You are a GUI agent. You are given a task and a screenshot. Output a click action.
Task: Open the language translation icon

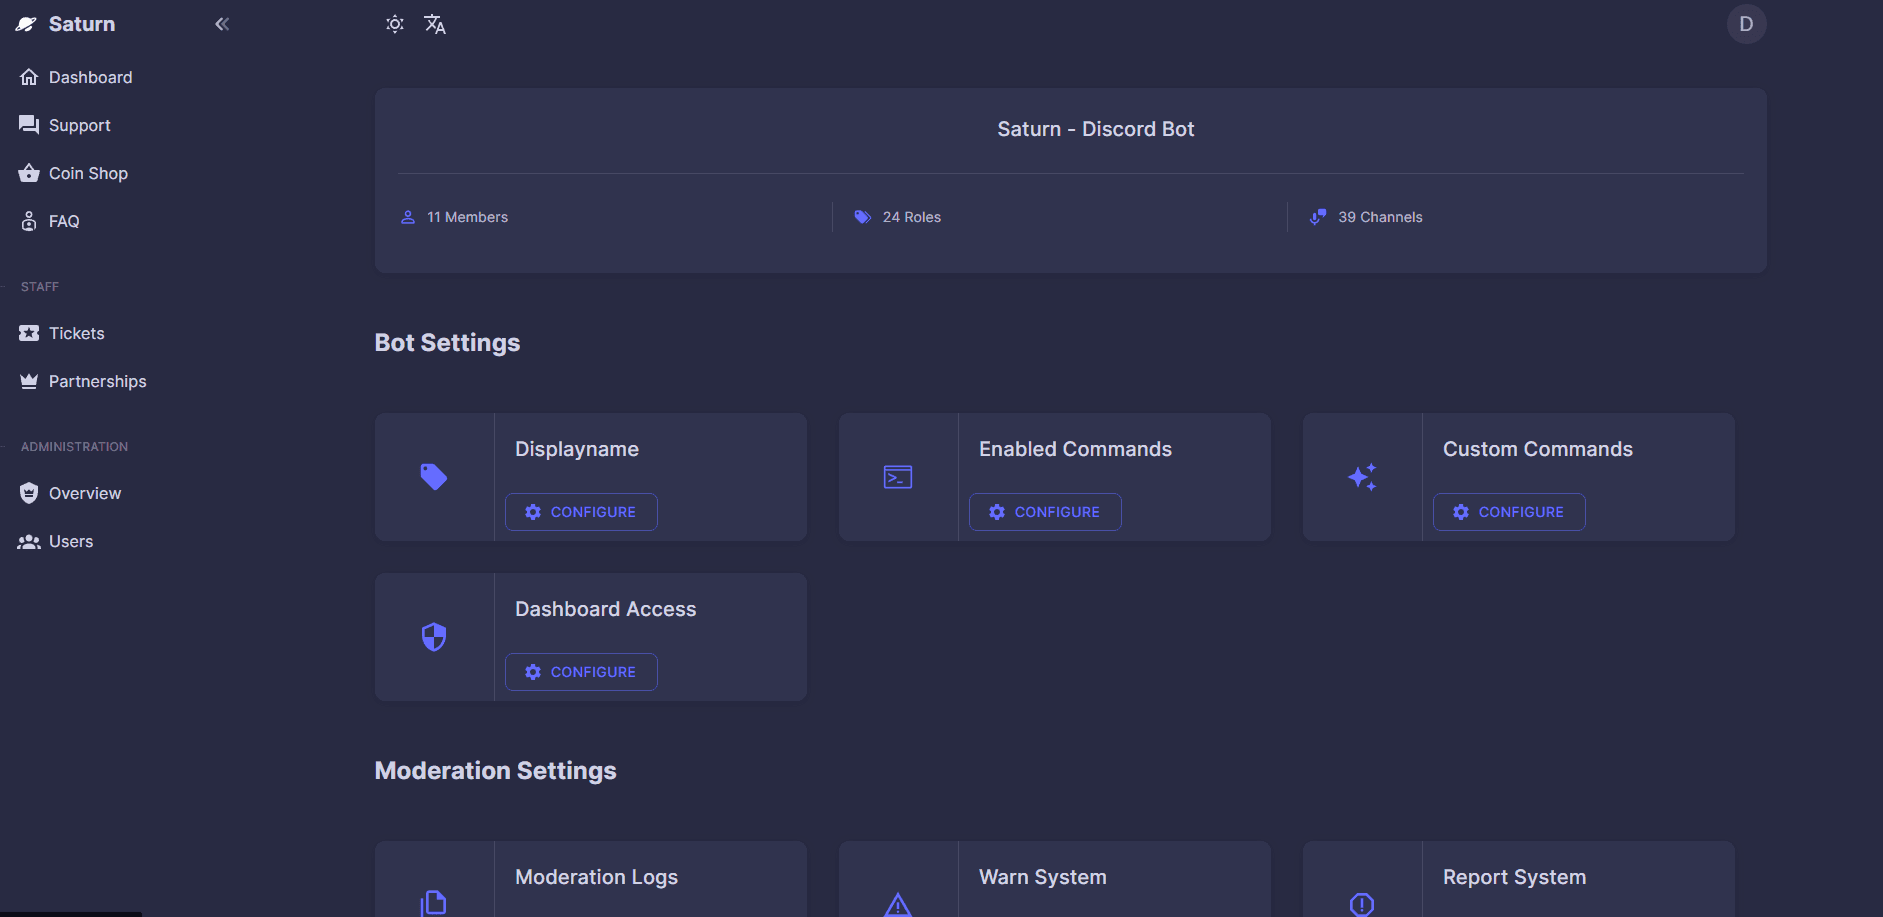point(435,24)
